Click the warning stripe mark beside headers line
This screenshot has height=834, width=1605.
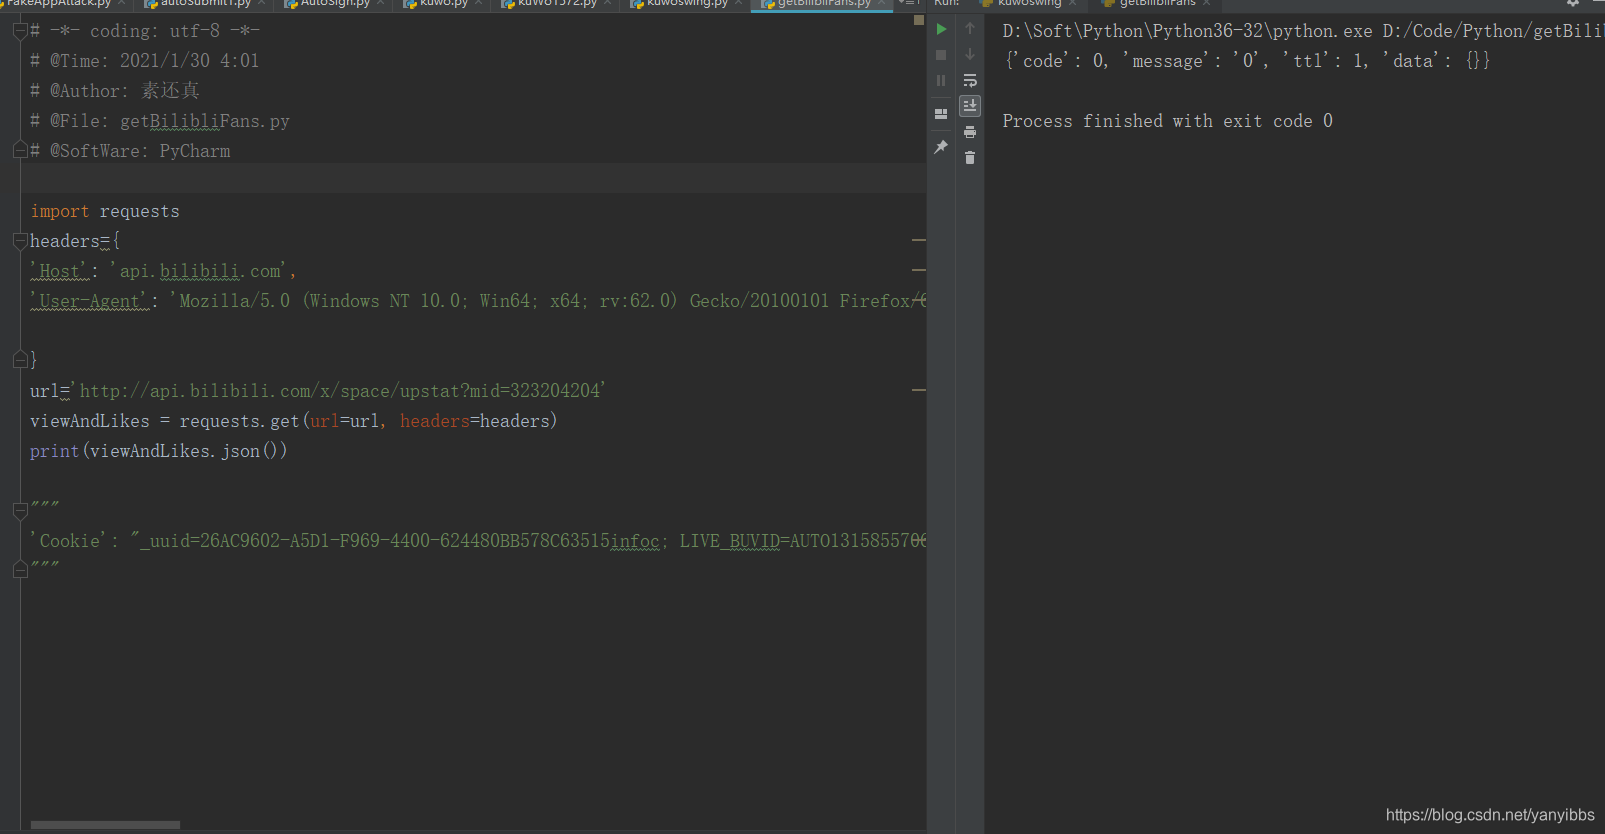tap(918, 241)
